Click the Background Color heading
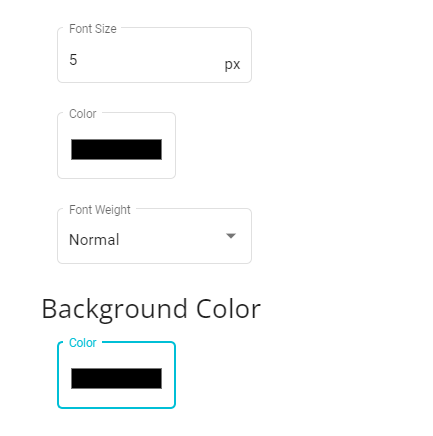Image resolution: width=433 pixels, height=436 pixels. click(151, 309)
